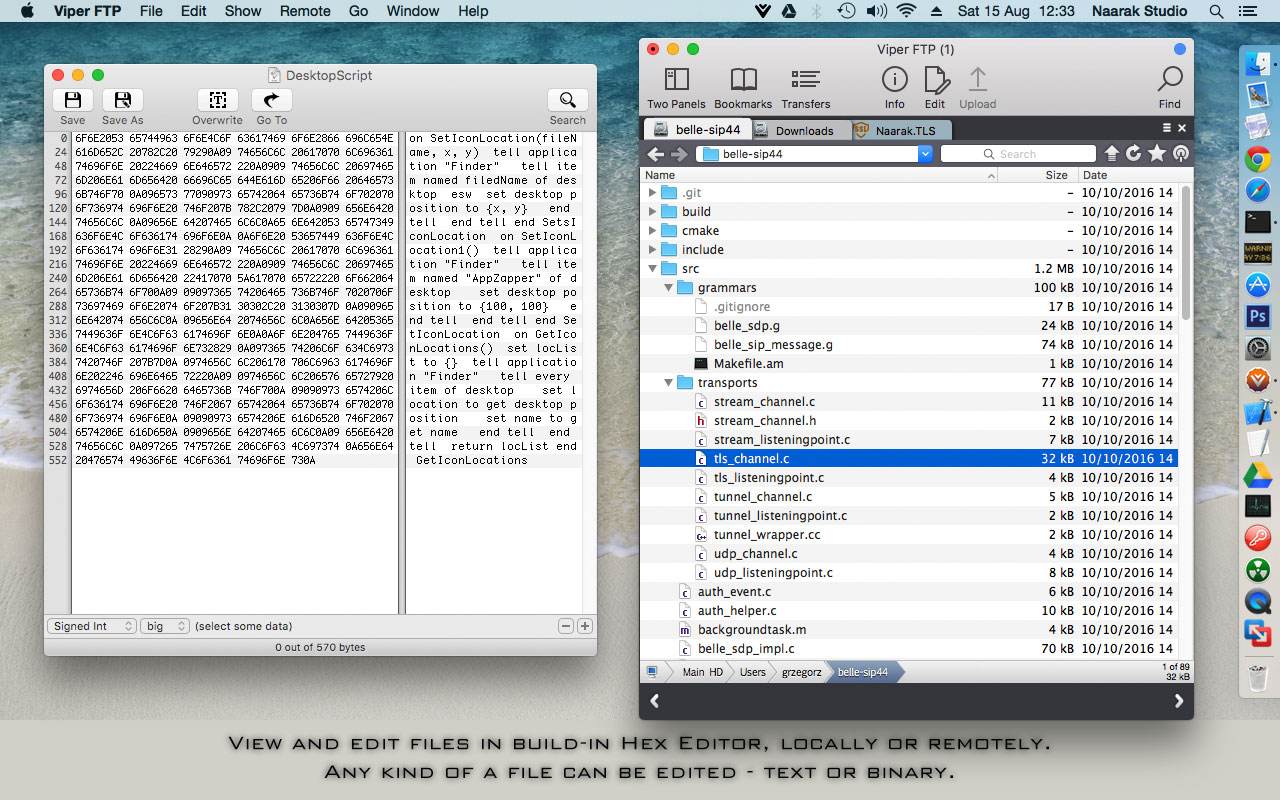Open Google Drive from the Dock
This screenshot has height=800, width=1280.
[x=1257, y=475]
